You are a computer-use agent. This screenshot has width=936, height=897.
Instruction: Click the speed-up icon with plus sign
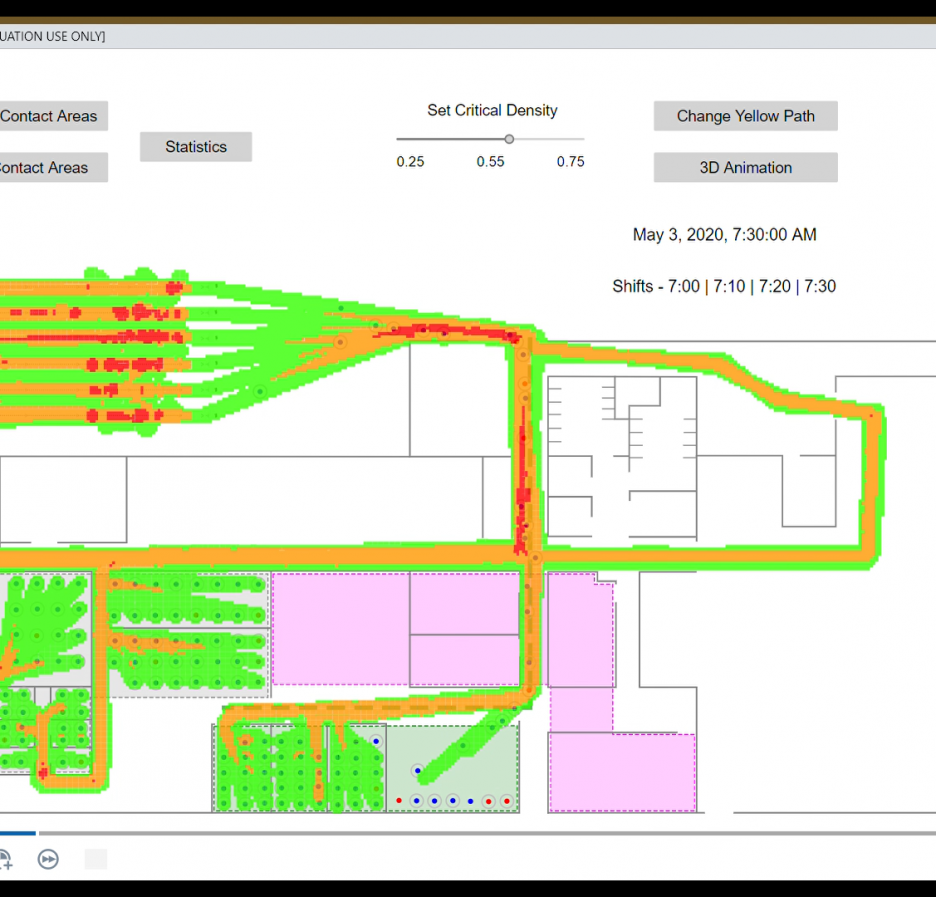click(5, 859)
